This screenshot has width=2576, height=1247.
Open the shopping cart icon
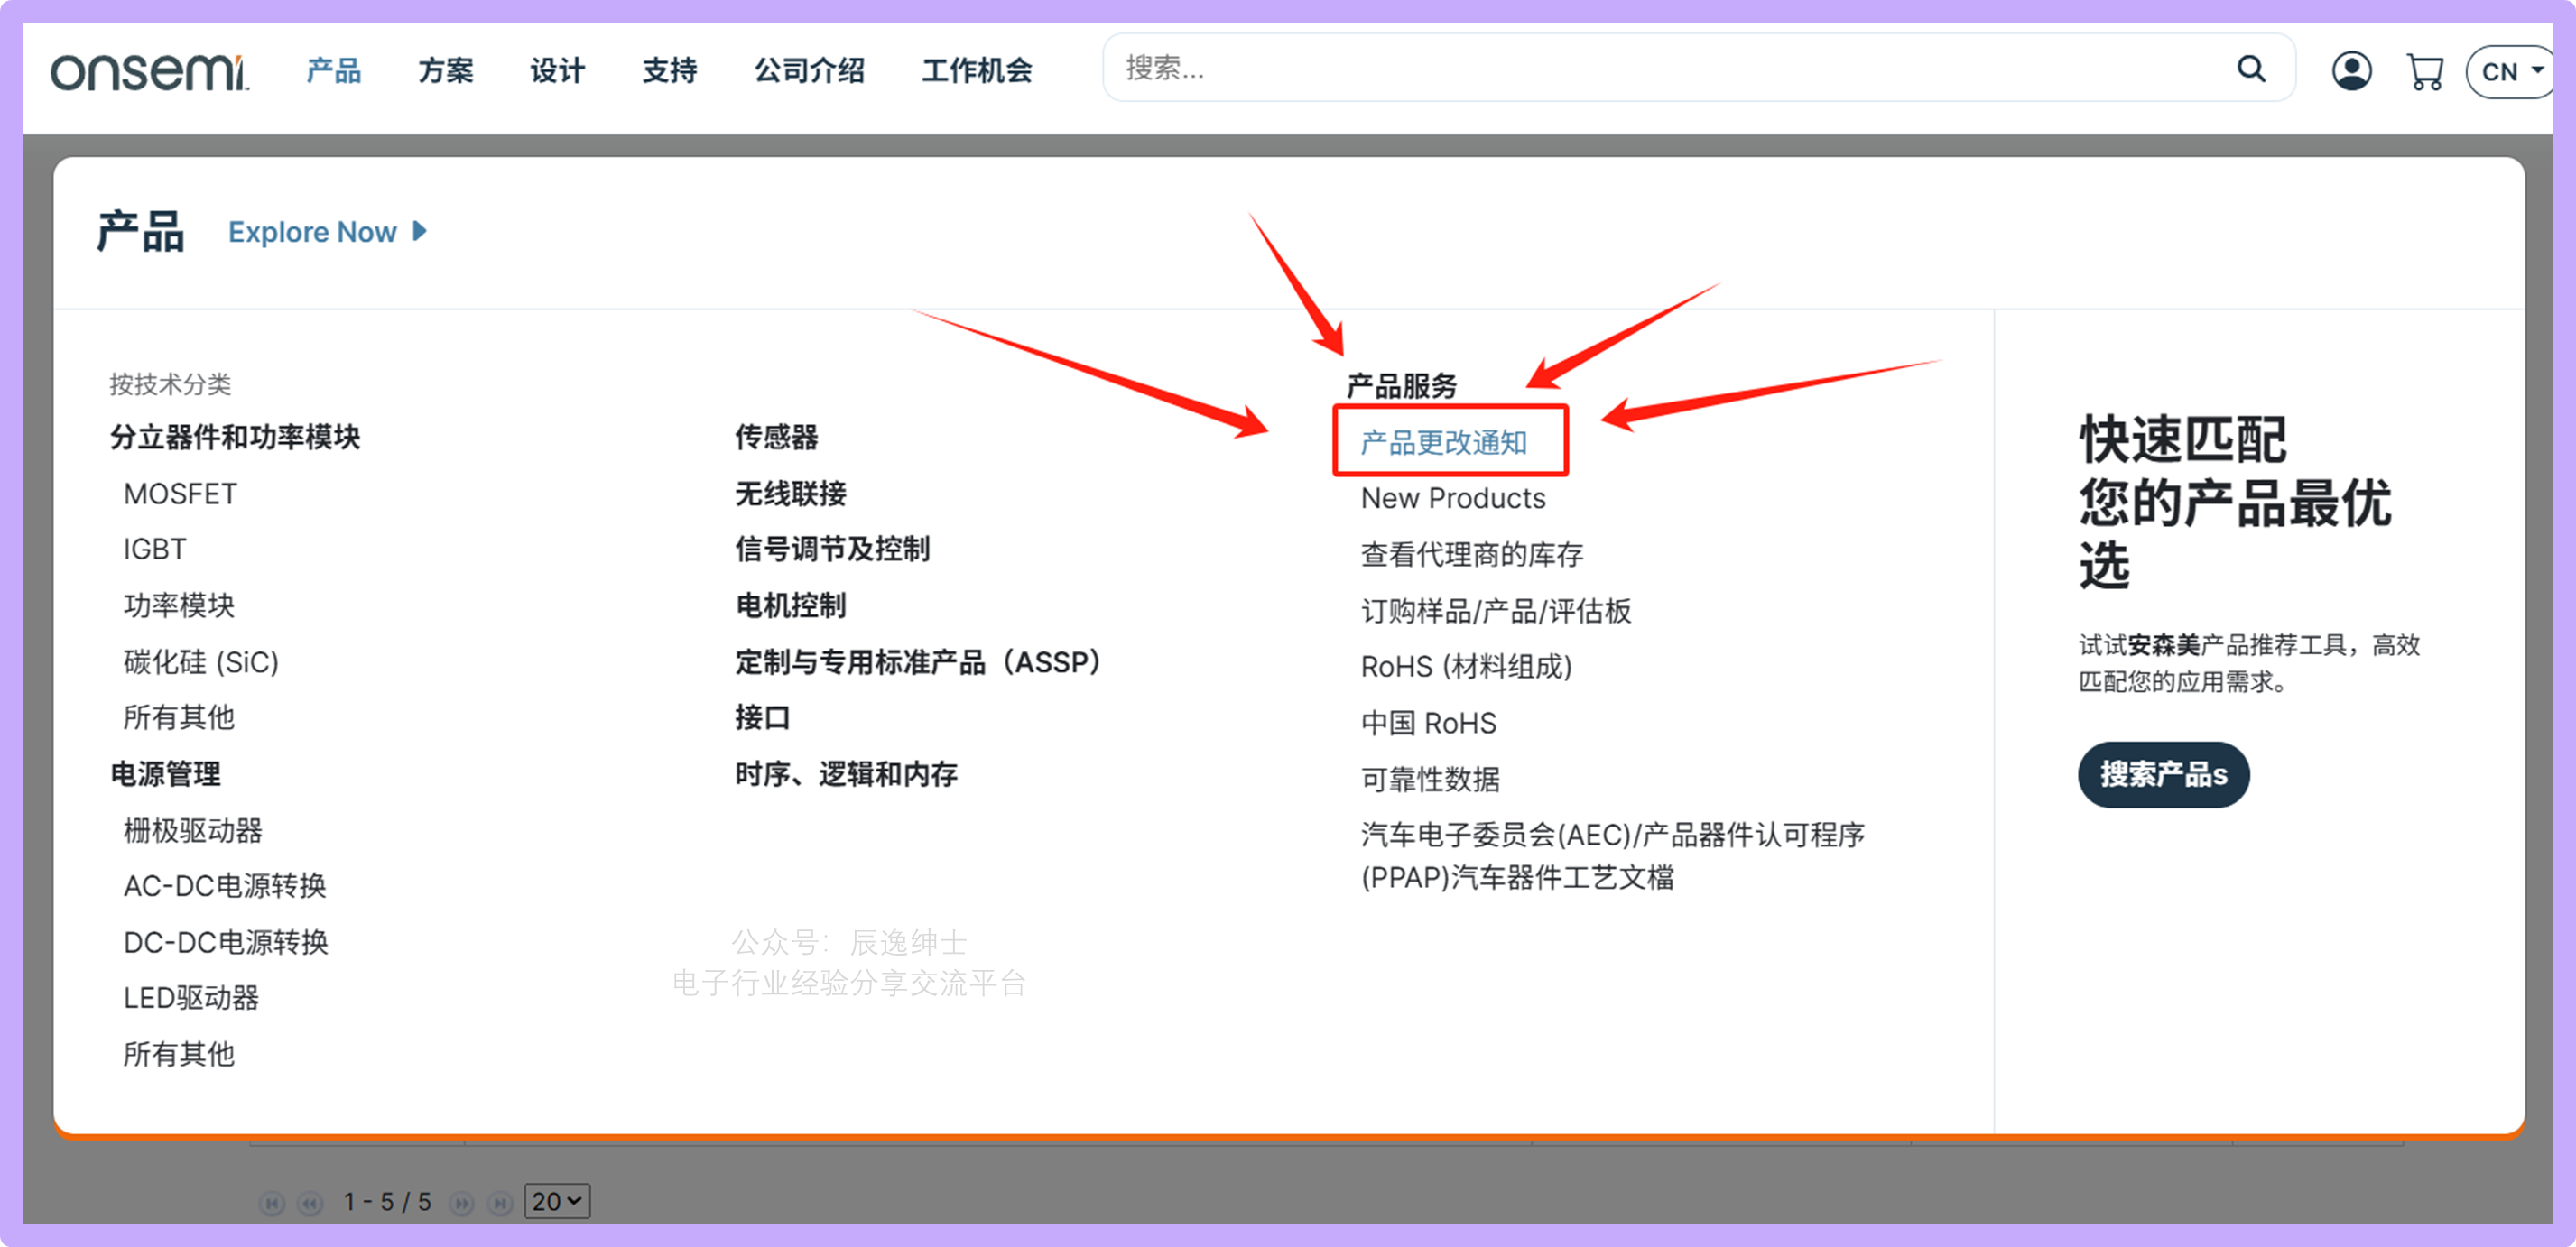click(x=2425, y=72)
